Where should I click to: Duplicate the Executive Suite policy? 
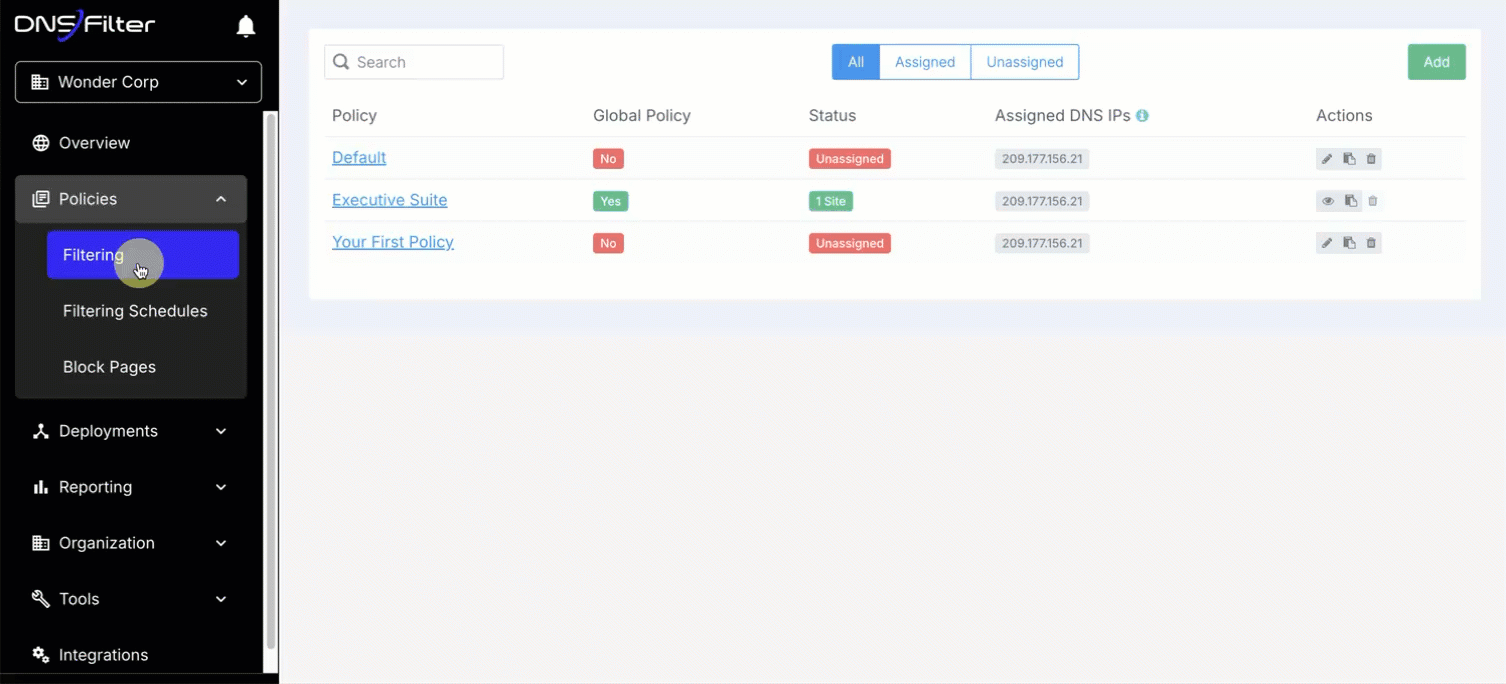point(1350,201)
